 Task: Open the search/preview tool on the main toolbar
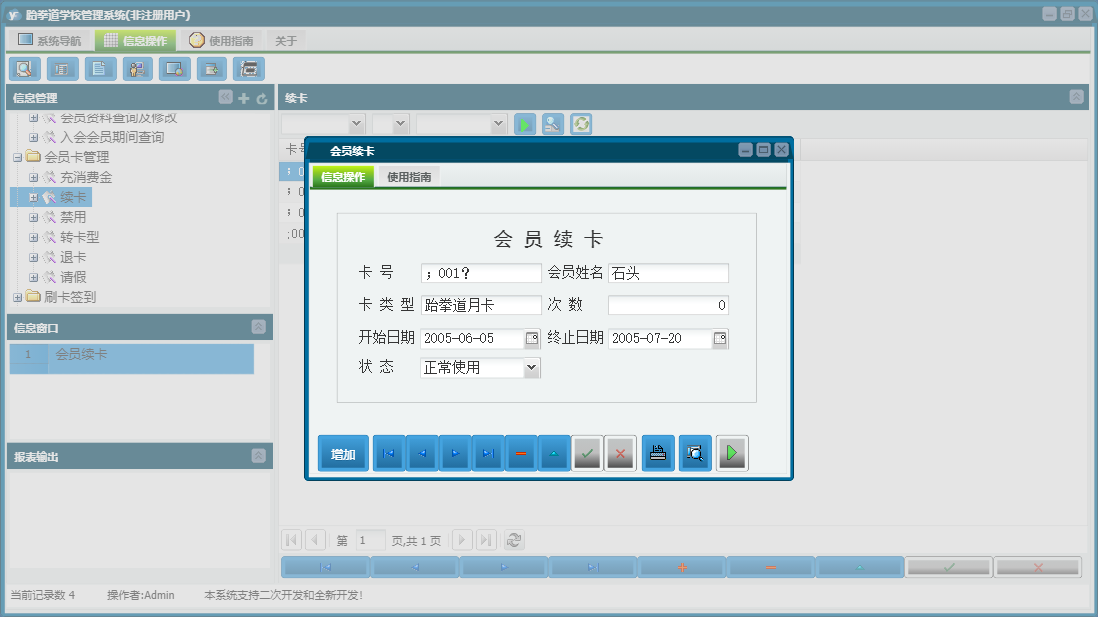click(24, 69)
